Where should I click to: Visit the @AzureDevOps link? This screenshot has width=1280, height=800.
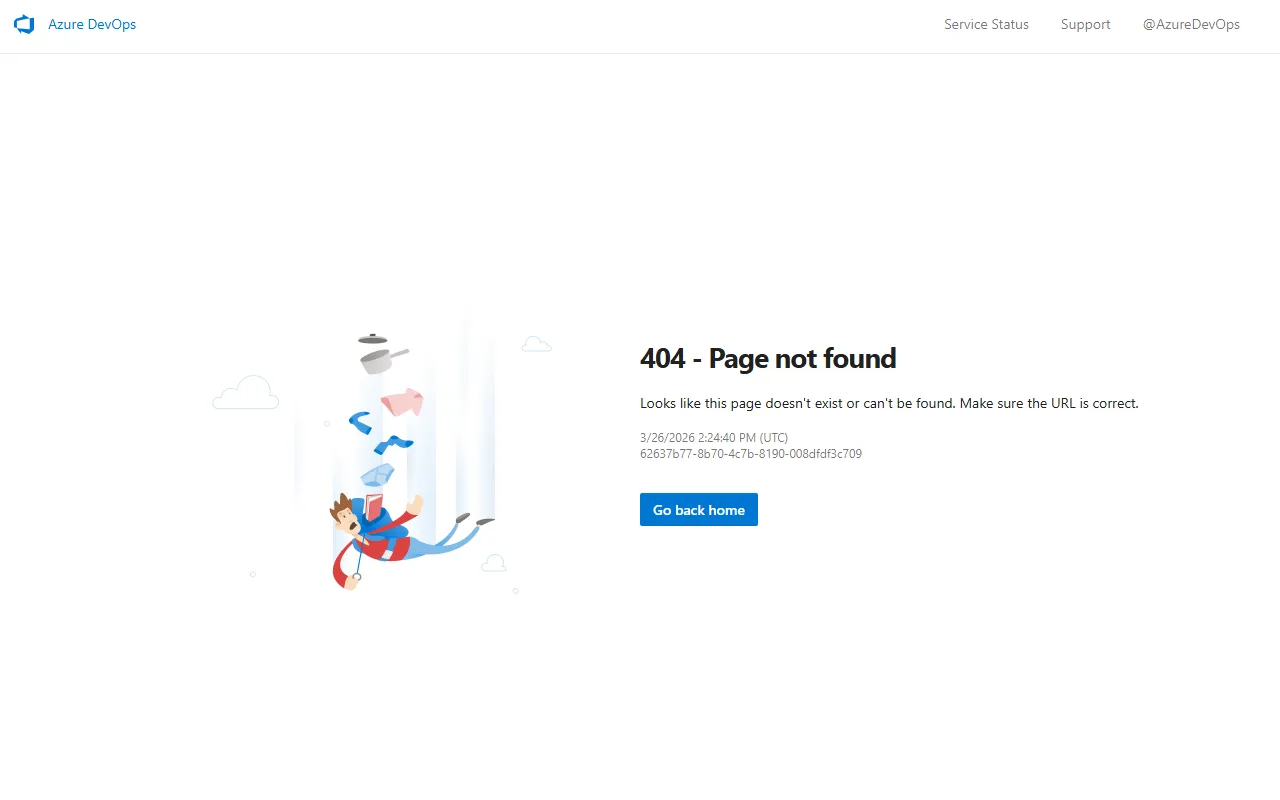coord(1191,25)
